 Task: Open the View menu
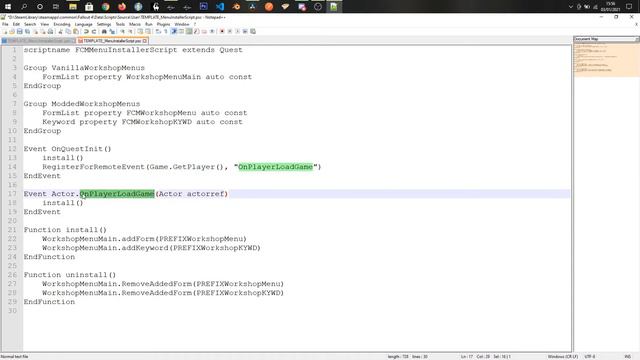point(44,24)
